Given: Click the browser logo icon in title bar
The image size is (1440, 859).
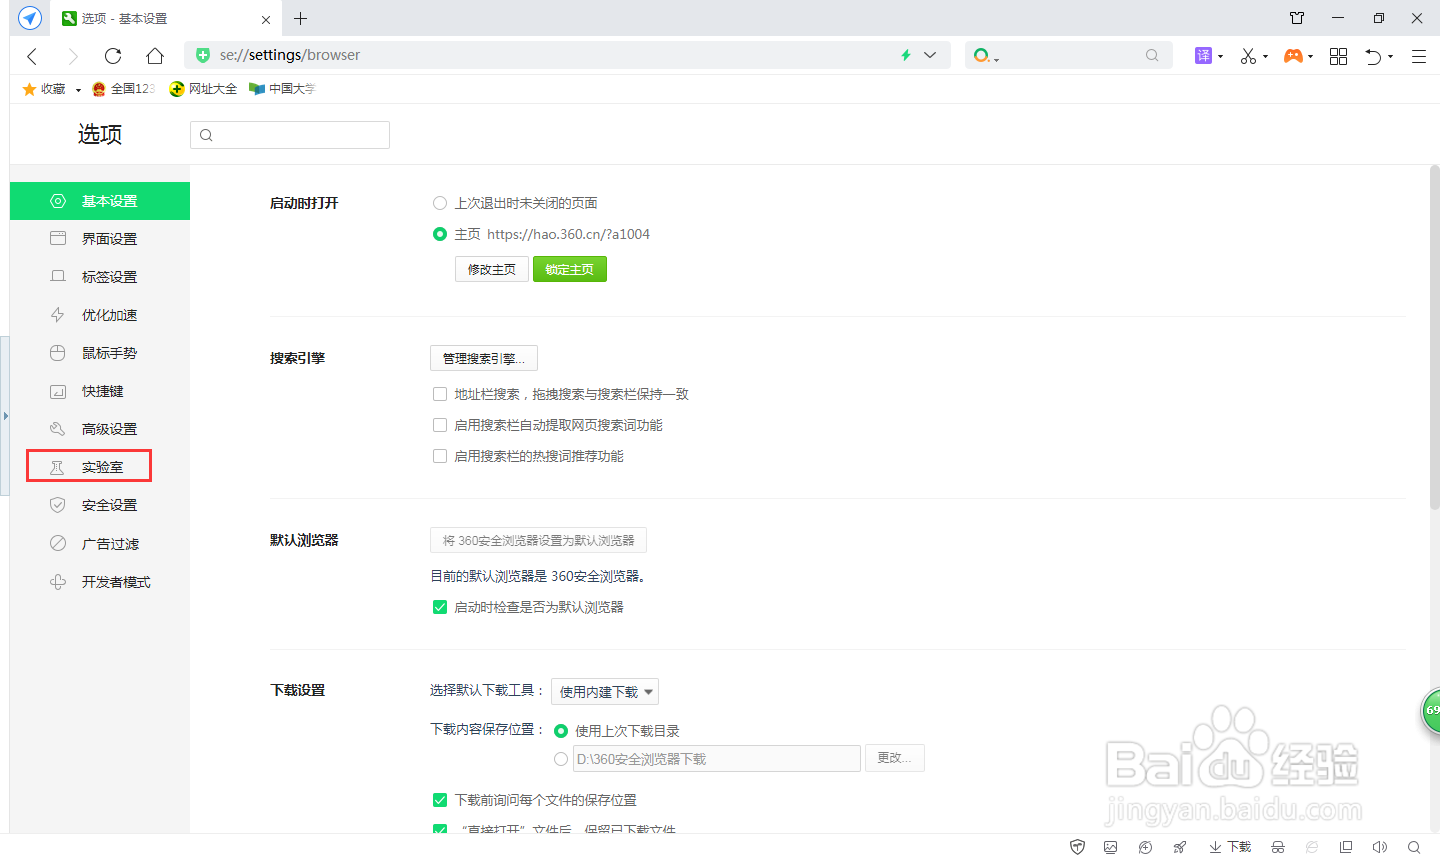Looking at the screenshot, I should pyautogui.click(x=30, y=18).
